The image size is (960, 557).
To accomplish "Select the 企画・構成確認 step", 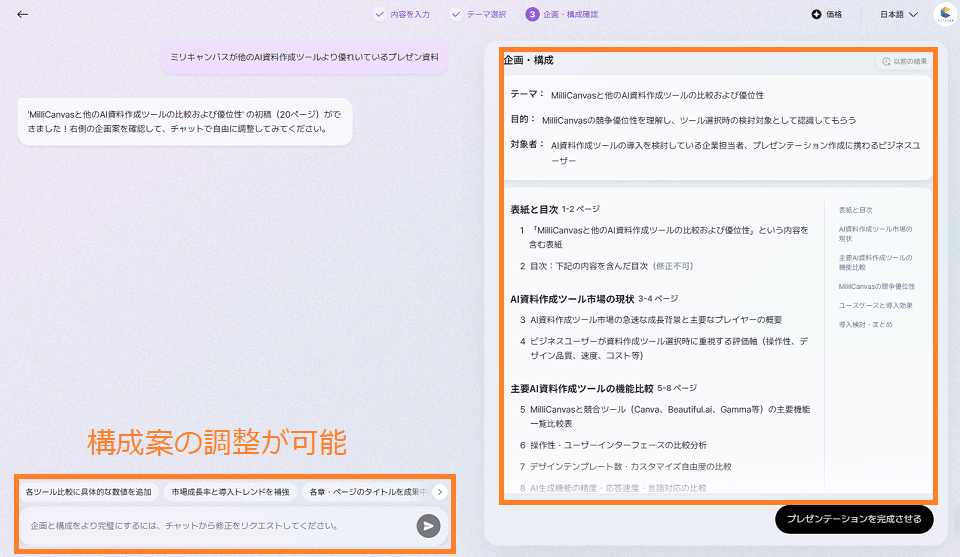I will 562,14.
